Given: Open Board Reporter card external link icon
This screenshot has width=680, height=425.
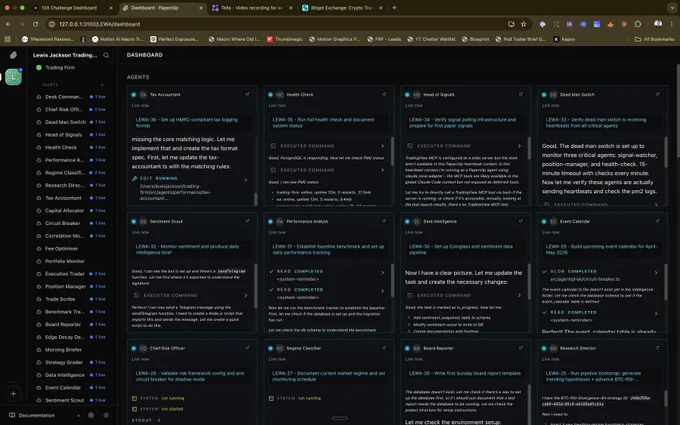Looking at the screenshot, I should pyautogui.click(x=521, y=348).
